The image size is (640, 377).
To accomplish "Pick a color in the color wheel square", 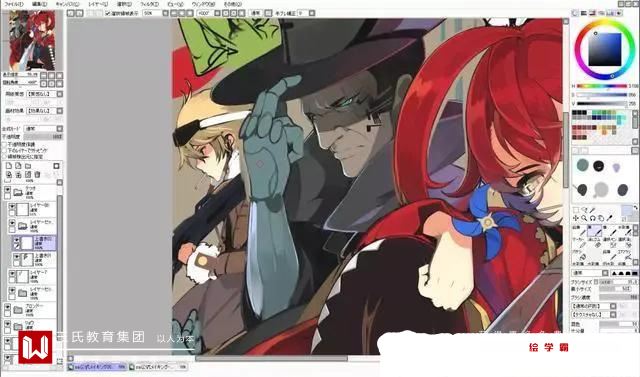I will coord(604,49).
